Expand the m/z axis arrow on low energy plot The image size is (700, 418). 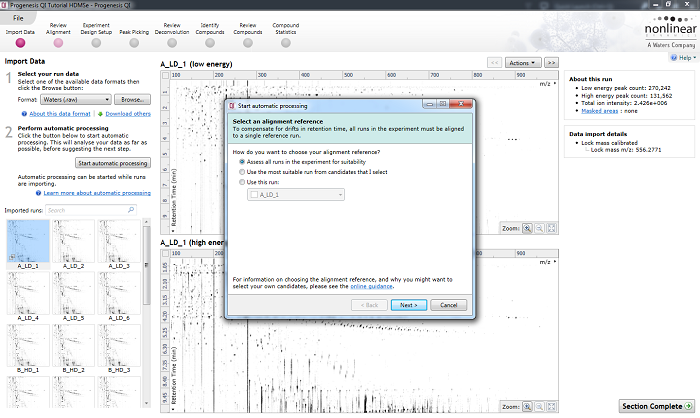[555, 84]
